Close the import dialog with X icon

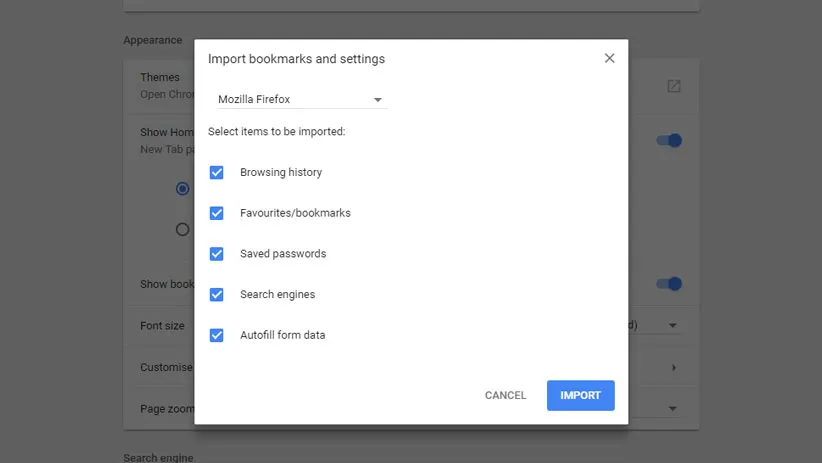[609, 58]
